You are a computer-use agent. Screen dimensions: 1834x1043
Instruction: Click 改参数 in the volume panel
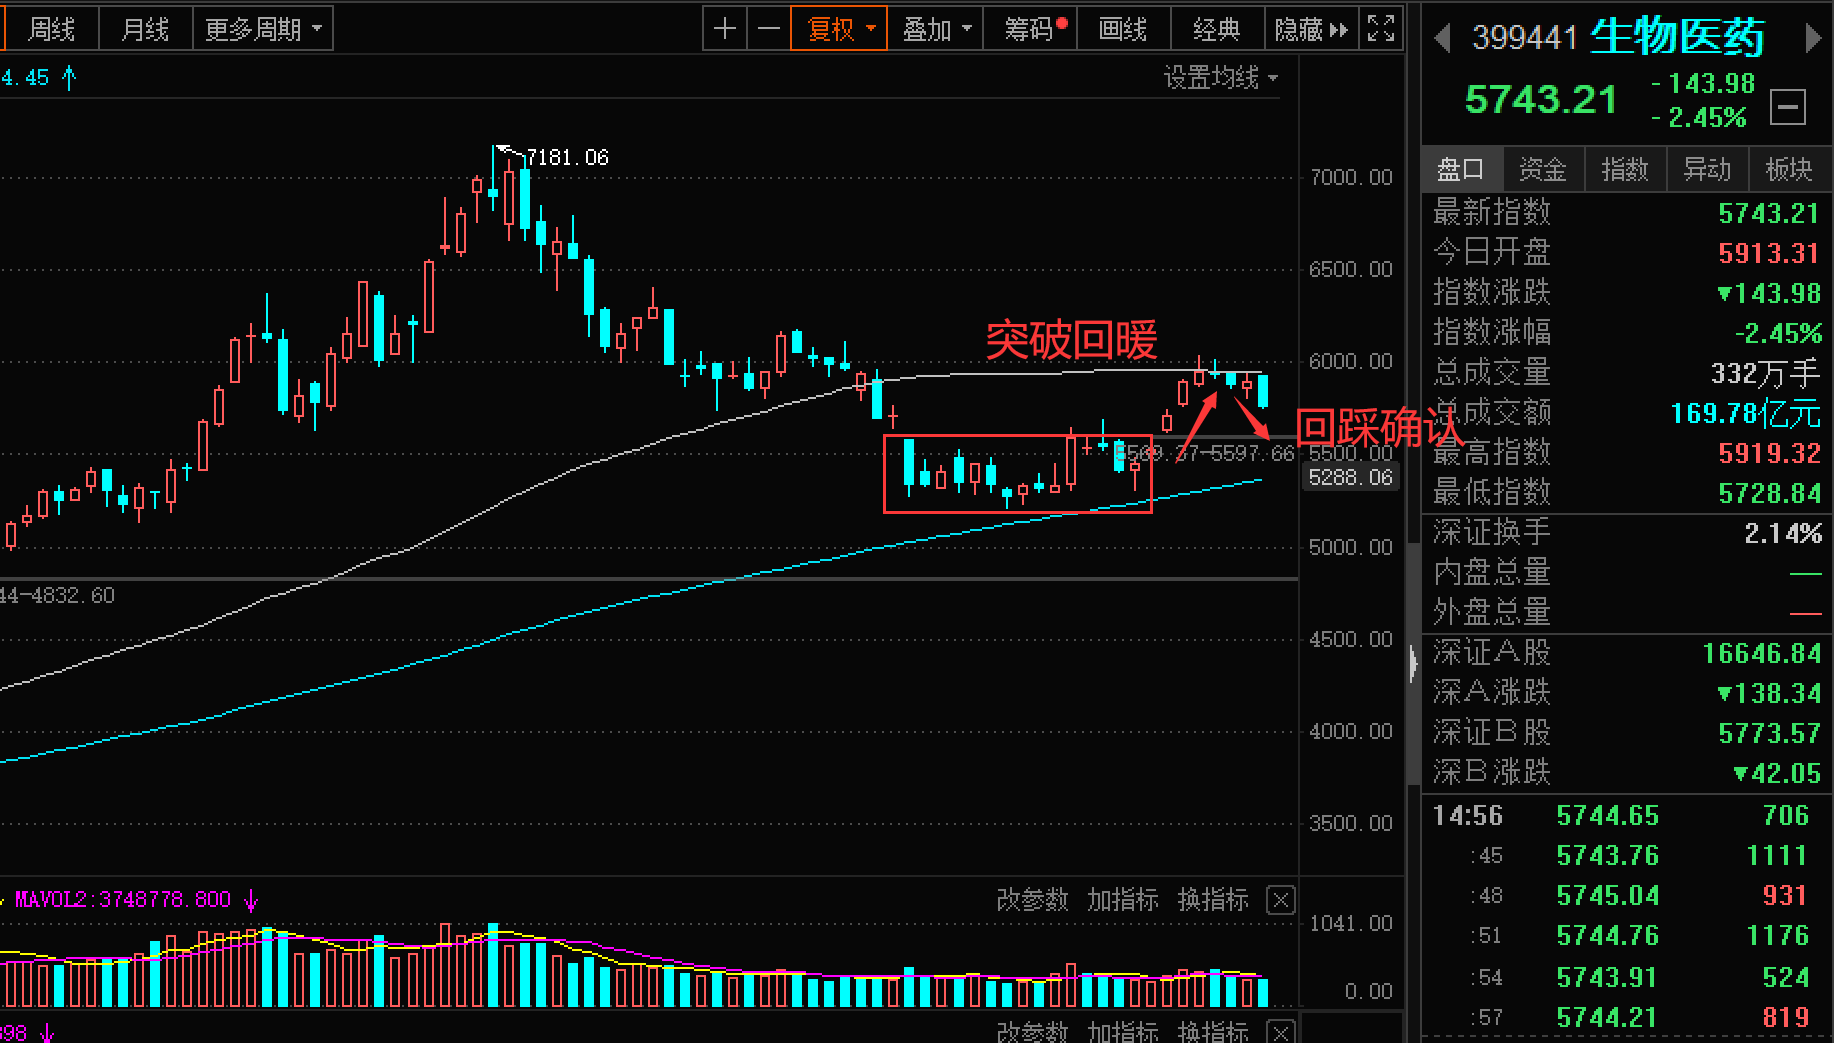(x=1032, y=900)
